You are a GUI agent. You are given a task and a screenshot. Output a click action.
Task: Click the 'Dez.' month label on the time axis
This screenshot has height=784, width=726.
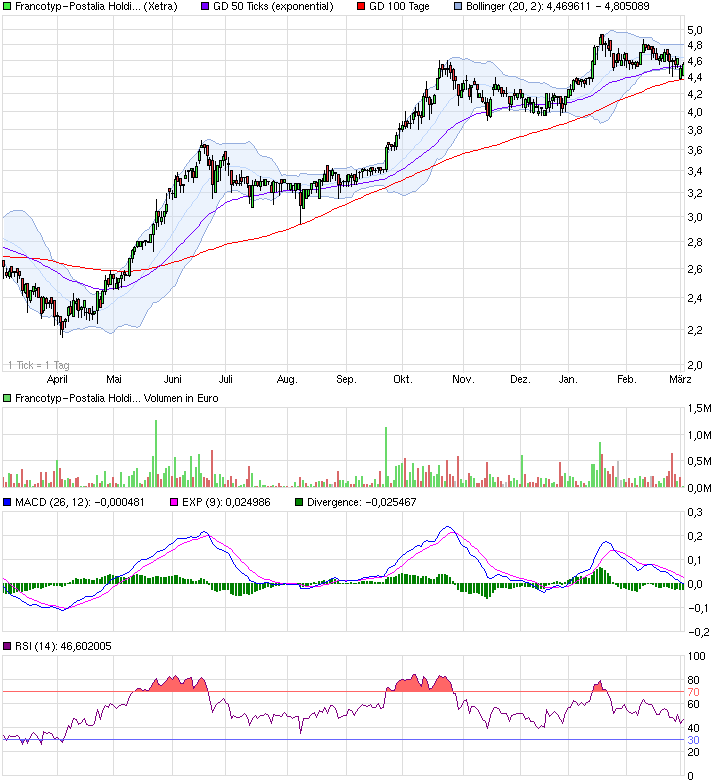pyautogui.click(x=520, y=380)
